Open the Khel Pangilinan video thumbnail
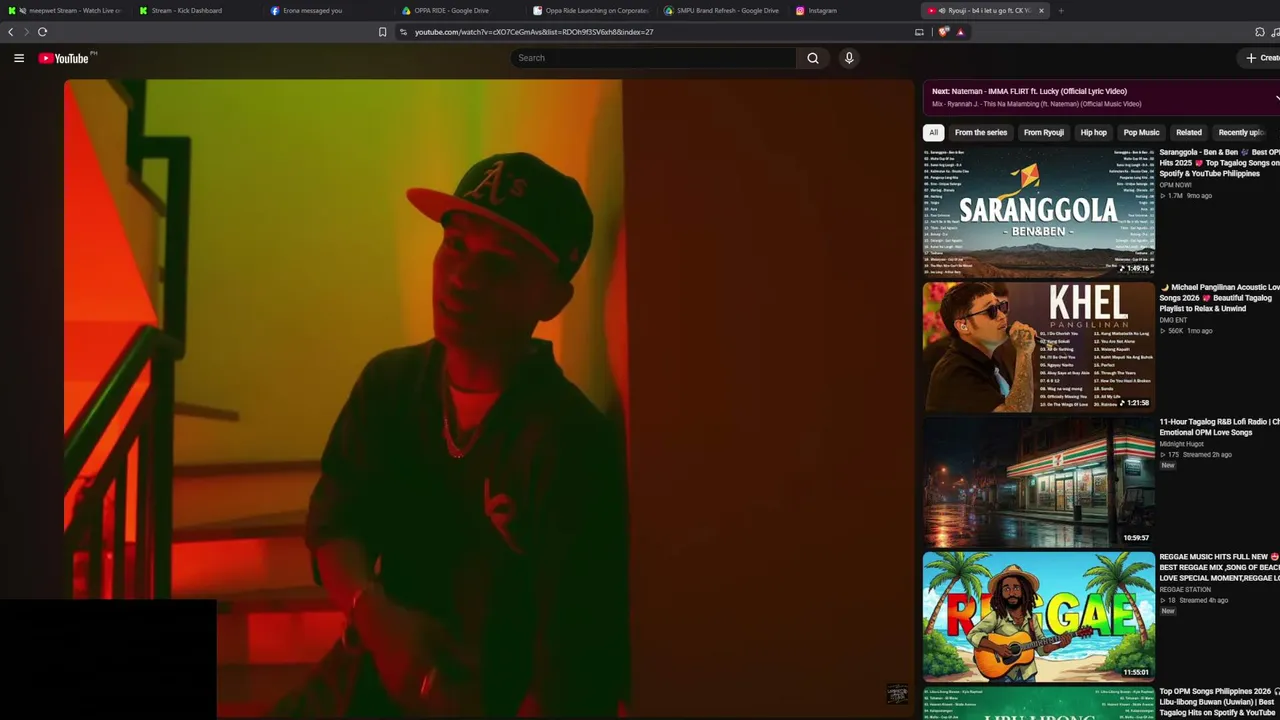1280x720 pixels. pyautogui.click(x=1039, y=347)
